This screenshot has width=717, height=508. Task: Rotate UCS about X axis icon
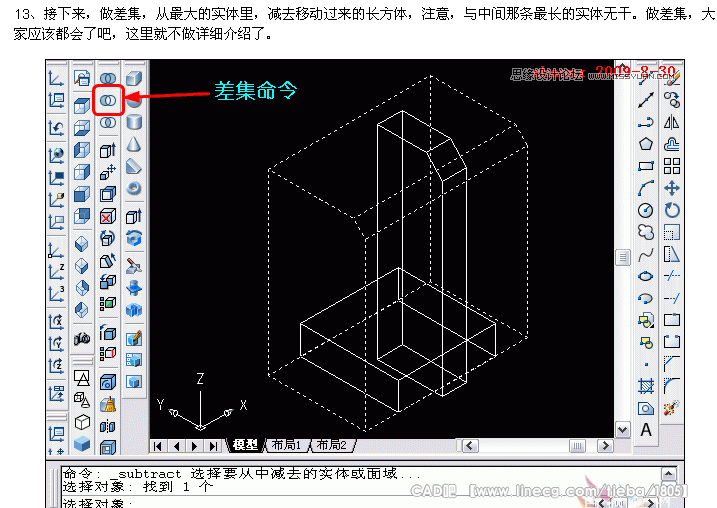pos(56,321)
